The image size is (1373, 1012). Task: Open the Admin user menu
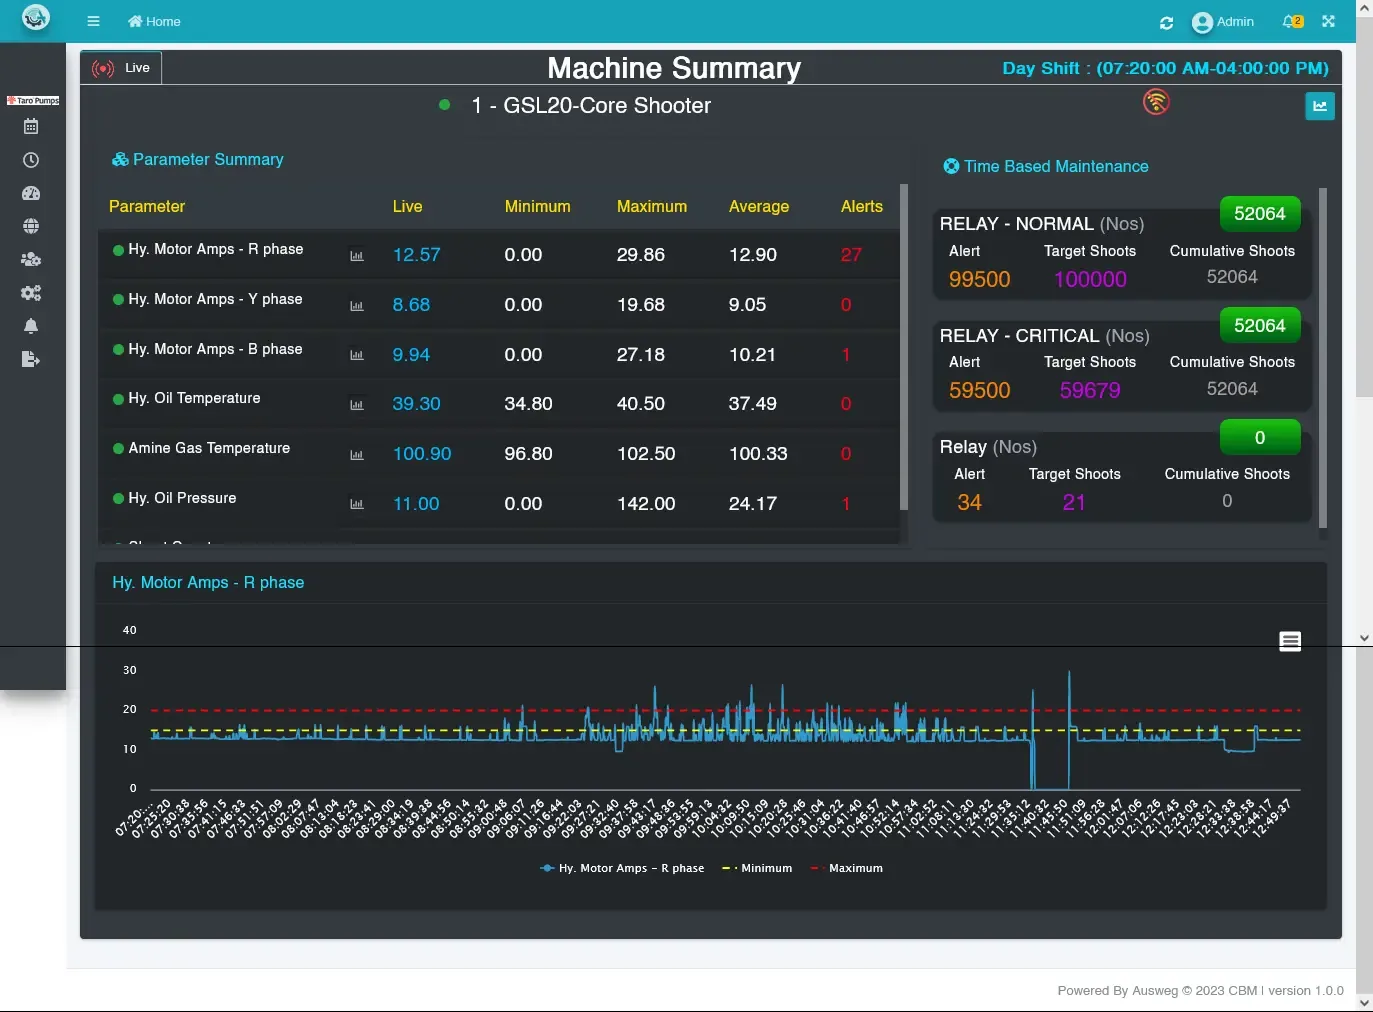point(1223,22)
